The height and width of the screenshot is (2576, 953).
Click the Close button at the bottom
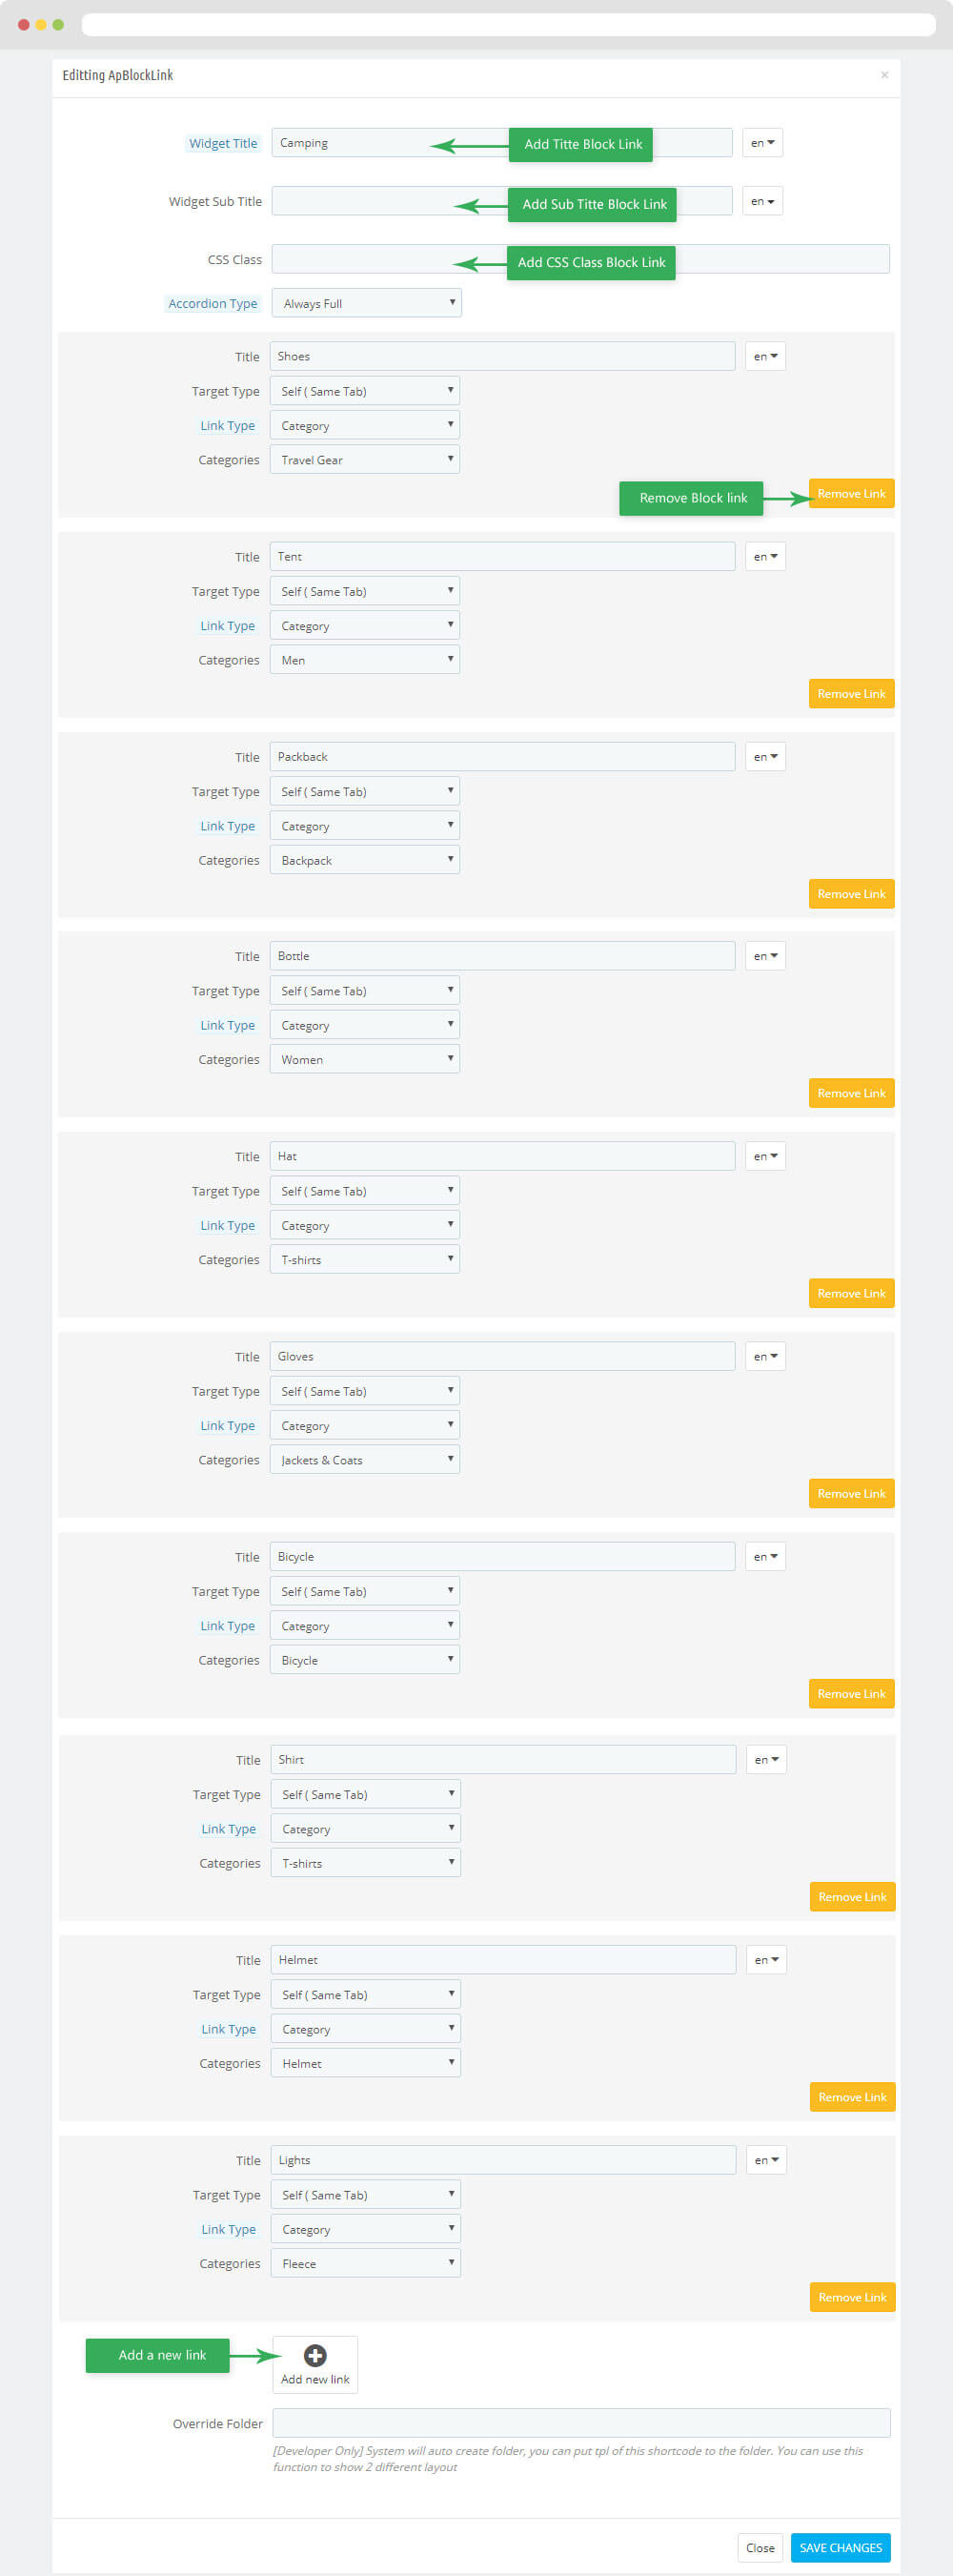[x=760, y=2547]
